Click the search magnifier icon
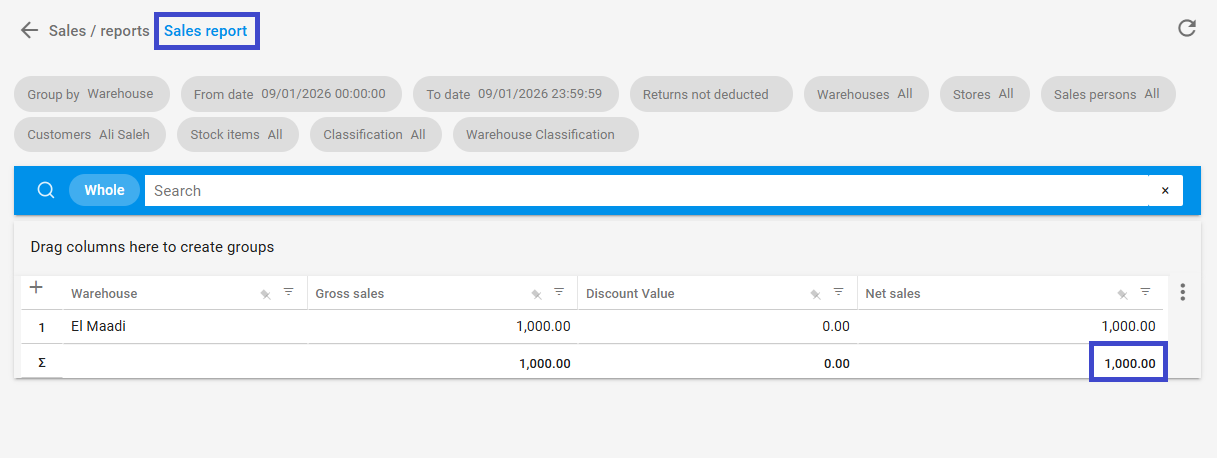 45,190
